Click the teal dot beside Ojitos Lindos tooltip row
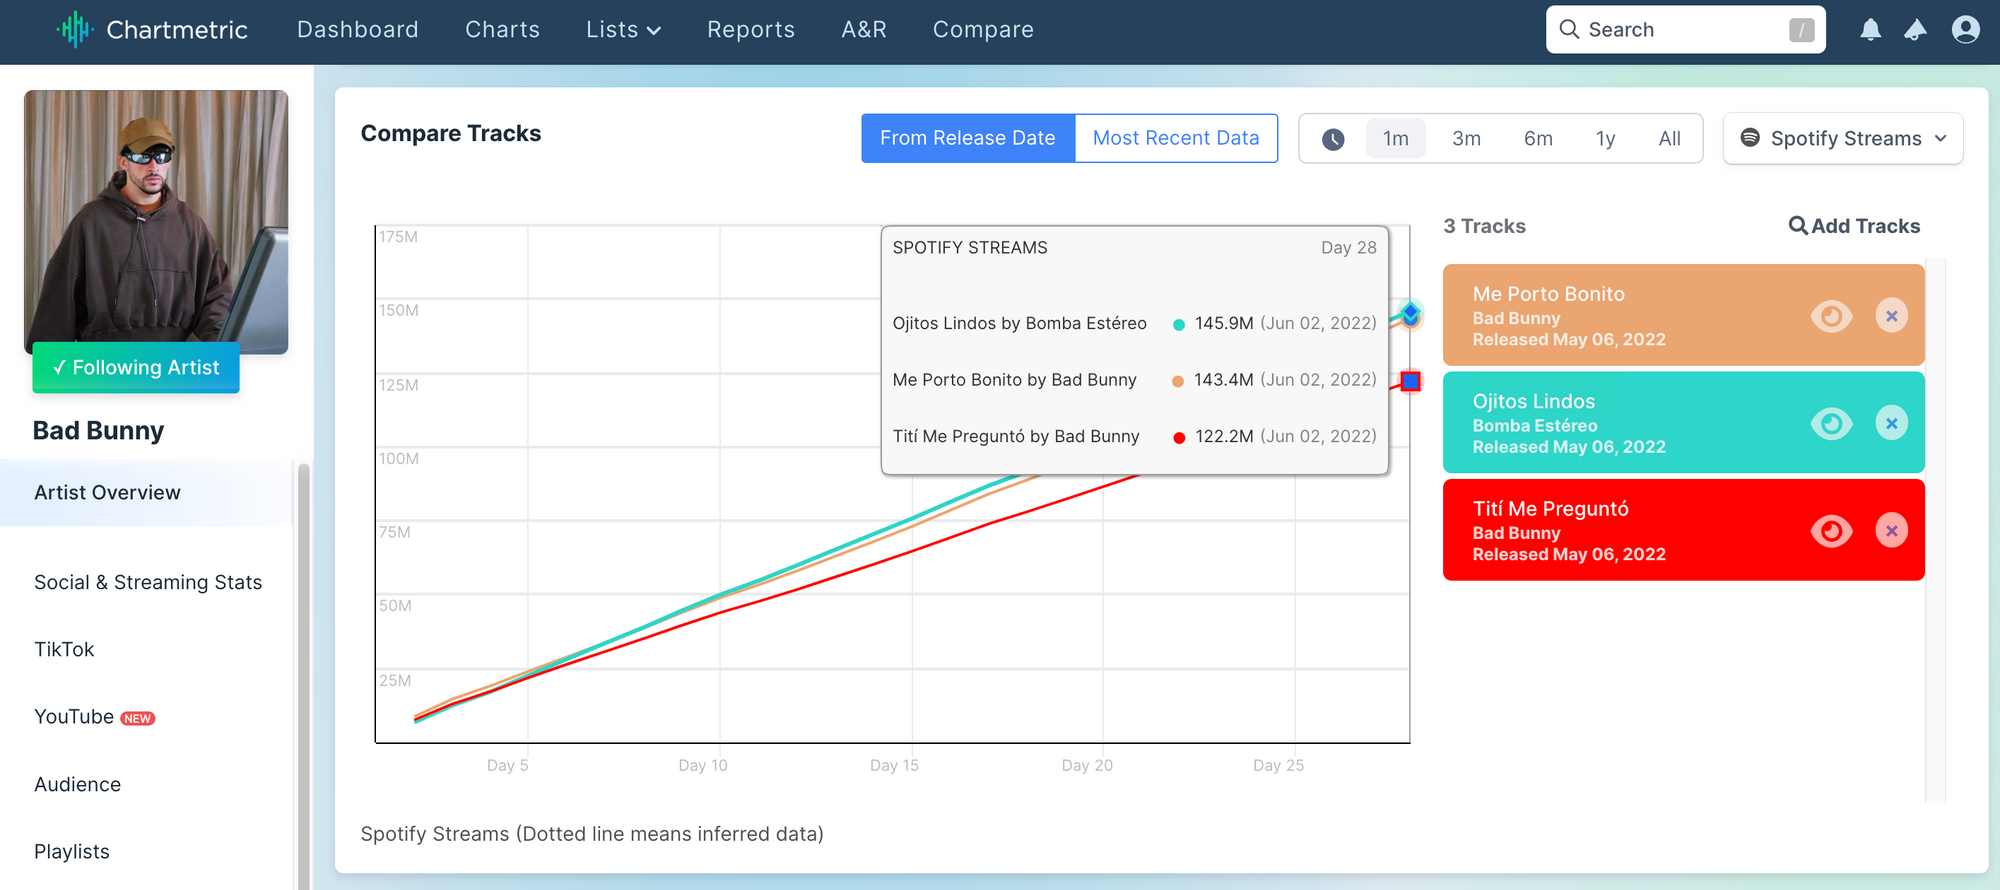 point(1179,324)
